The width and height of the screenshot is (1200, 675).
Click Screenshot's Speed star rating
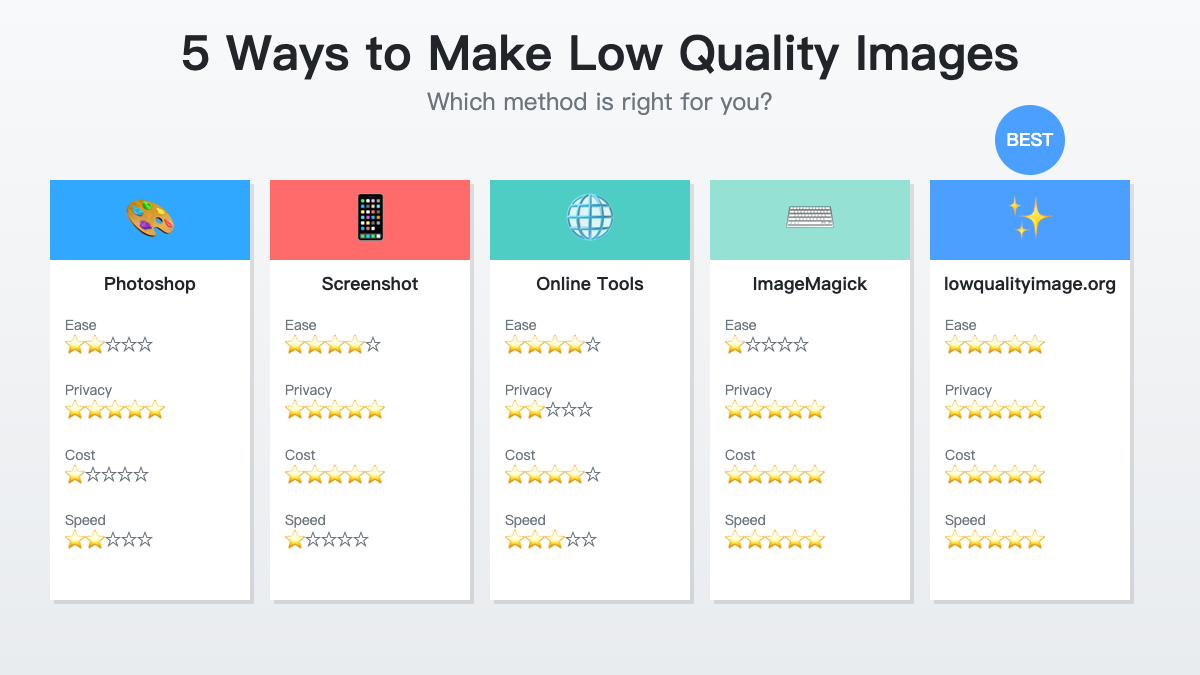click(x=327, y=540)
